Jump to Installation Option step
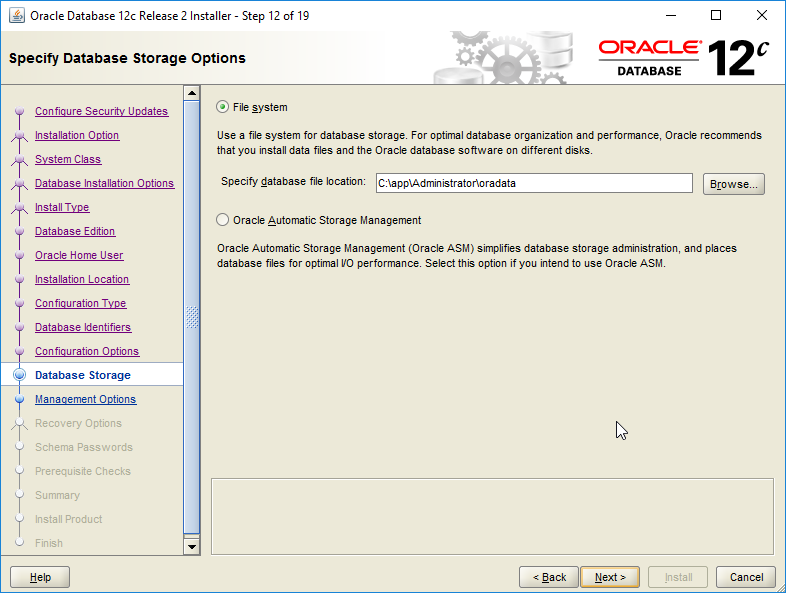786x593 pixels. point(77,135)
